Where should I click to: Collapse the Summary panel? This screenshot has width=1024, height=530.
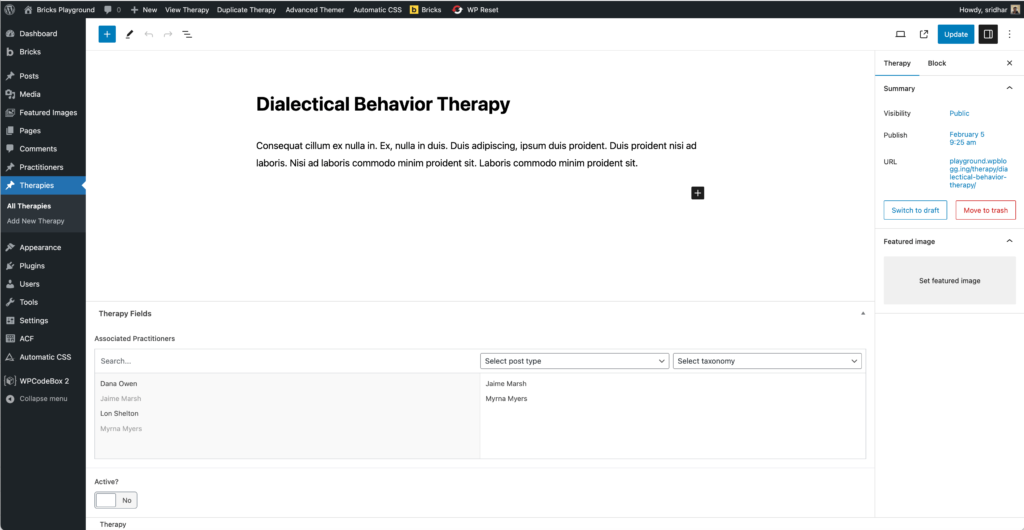(1010, 88)
